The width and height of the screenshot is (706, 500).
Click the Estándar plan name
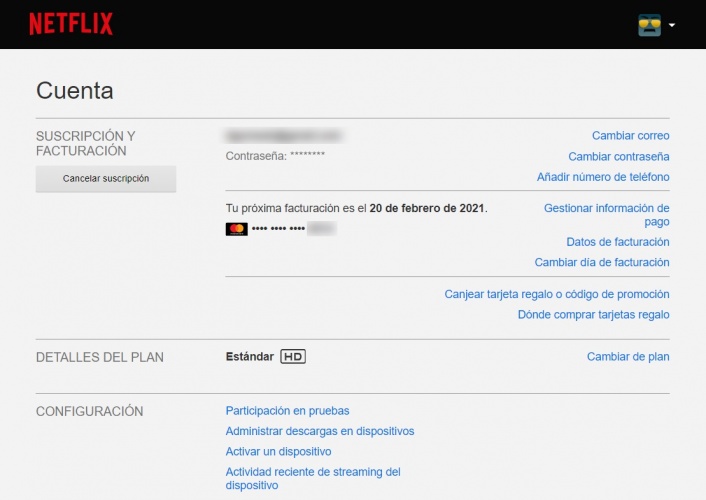[x=250, y=357]
